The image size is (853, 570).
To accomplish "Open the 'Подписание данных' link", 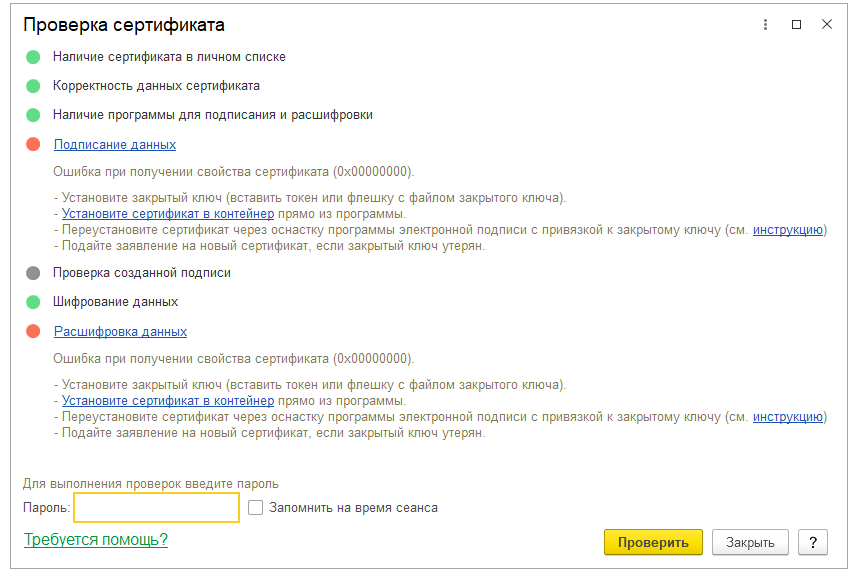I will tap(115, 145).
